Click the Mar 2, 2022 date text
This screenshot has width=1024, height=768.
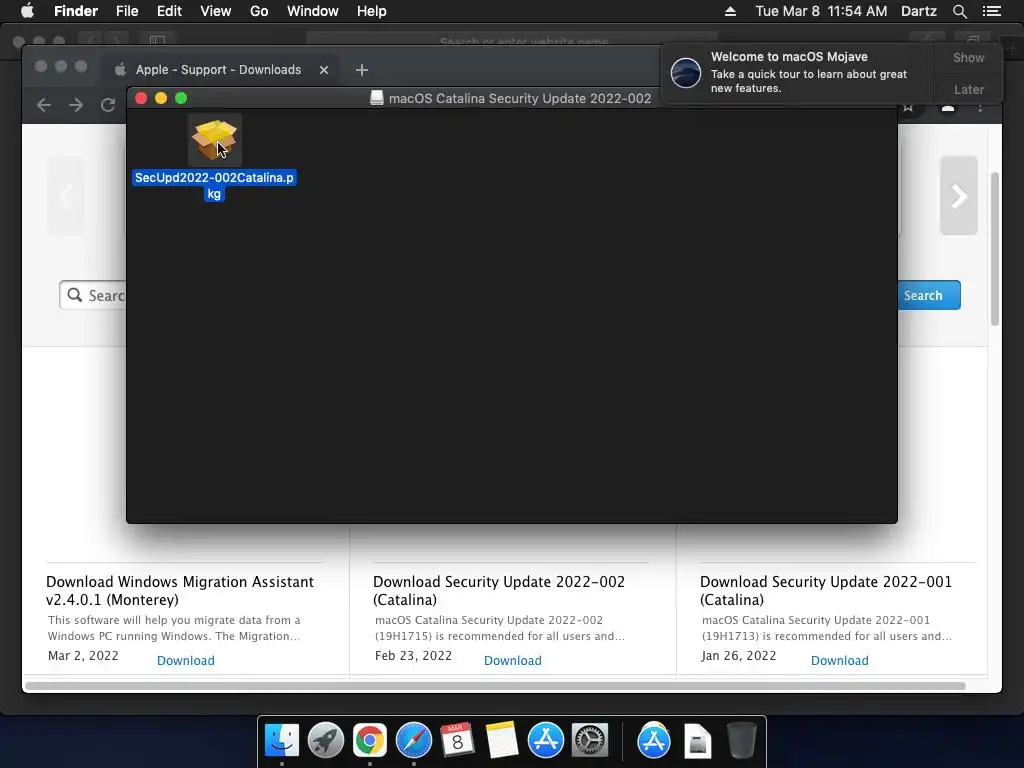pyautogui.click(x=83, y=656)
